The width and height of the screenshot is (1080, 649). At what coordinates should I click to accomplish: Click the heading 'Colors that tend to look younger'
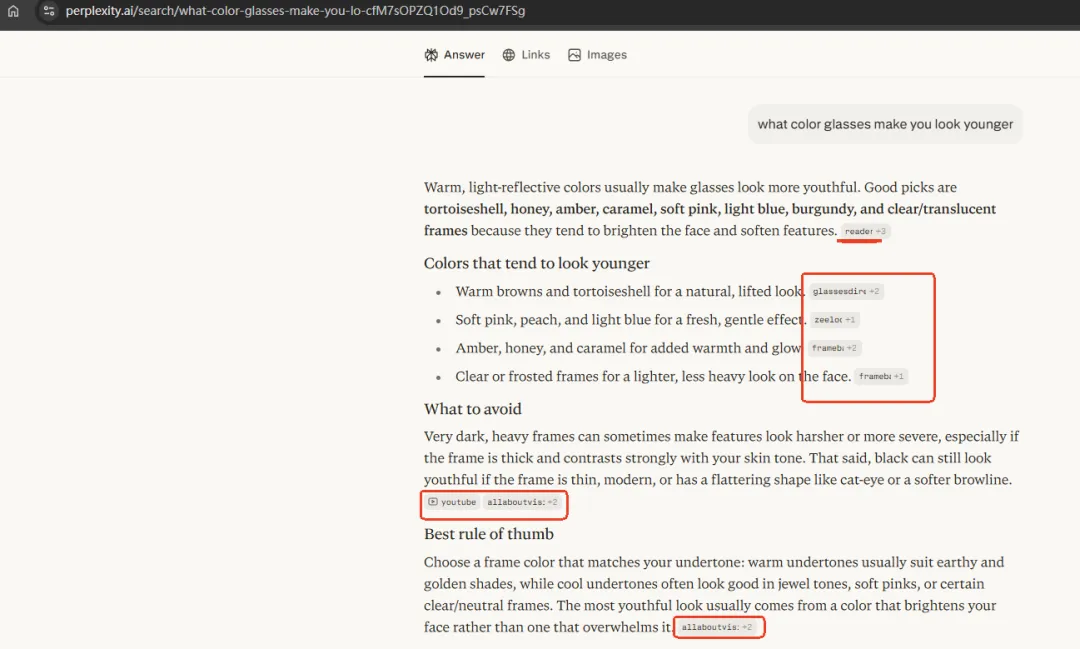[x=537, y=263]
